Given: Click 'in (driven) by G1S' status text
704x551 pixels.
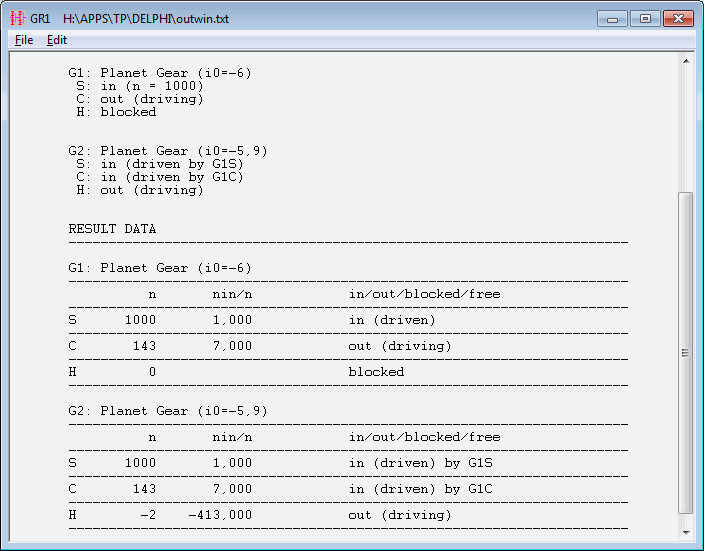Looking at the screenshot, I should [x=420, y=463].
